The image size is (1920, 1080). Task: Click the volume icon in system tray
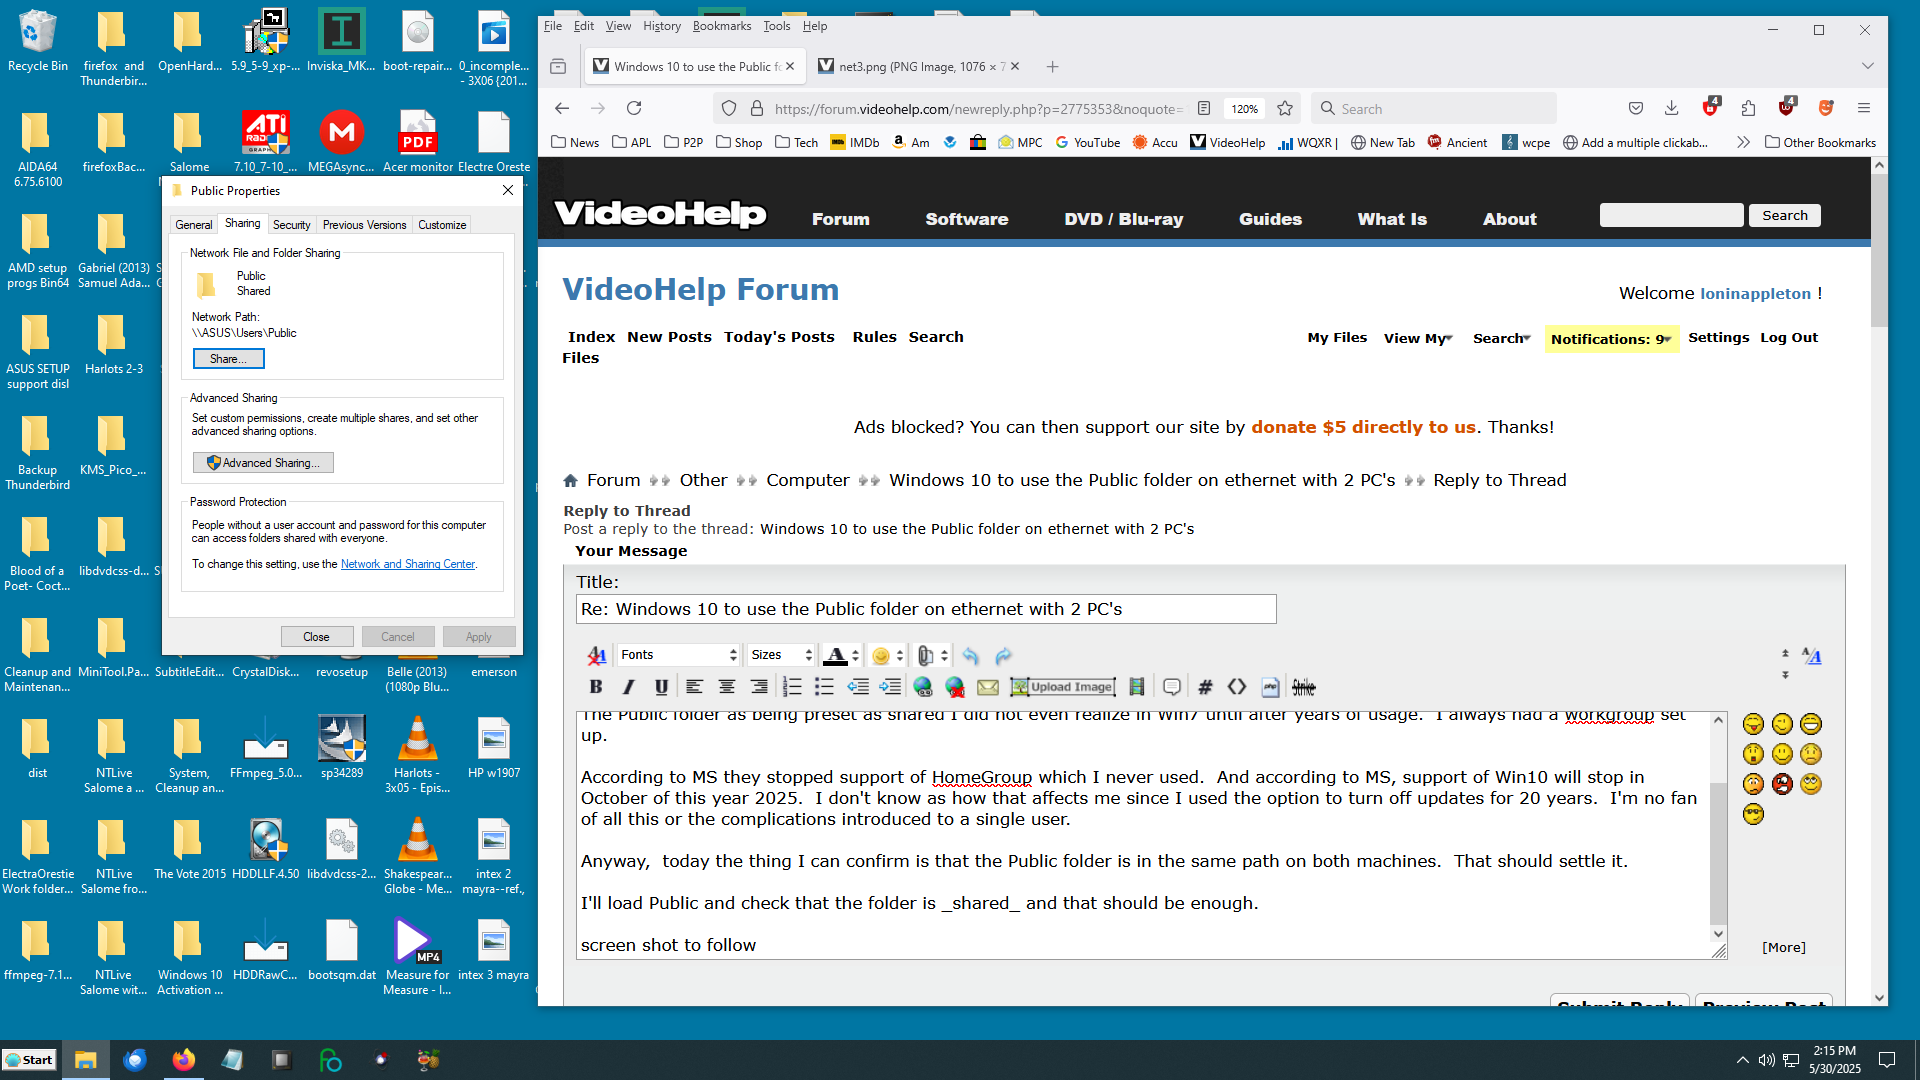point(1766,1060)
